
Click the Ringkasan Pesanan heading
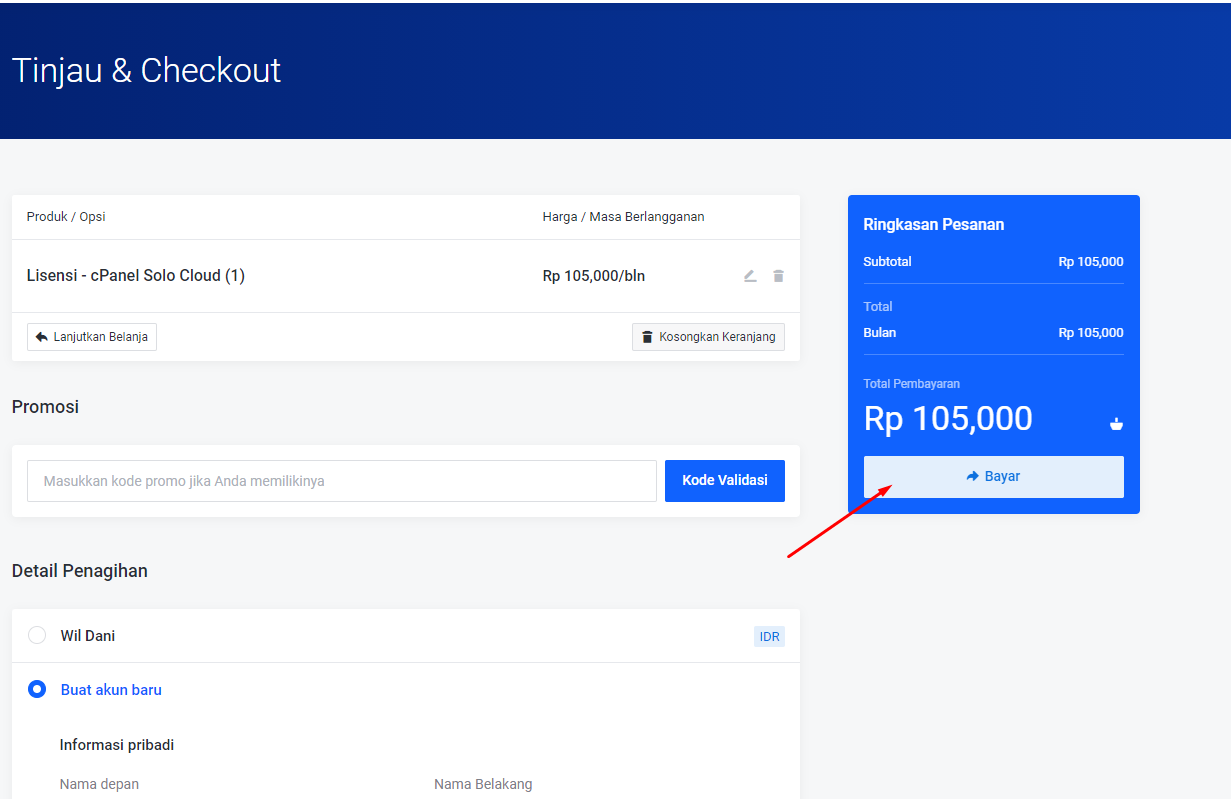point(933,225)
